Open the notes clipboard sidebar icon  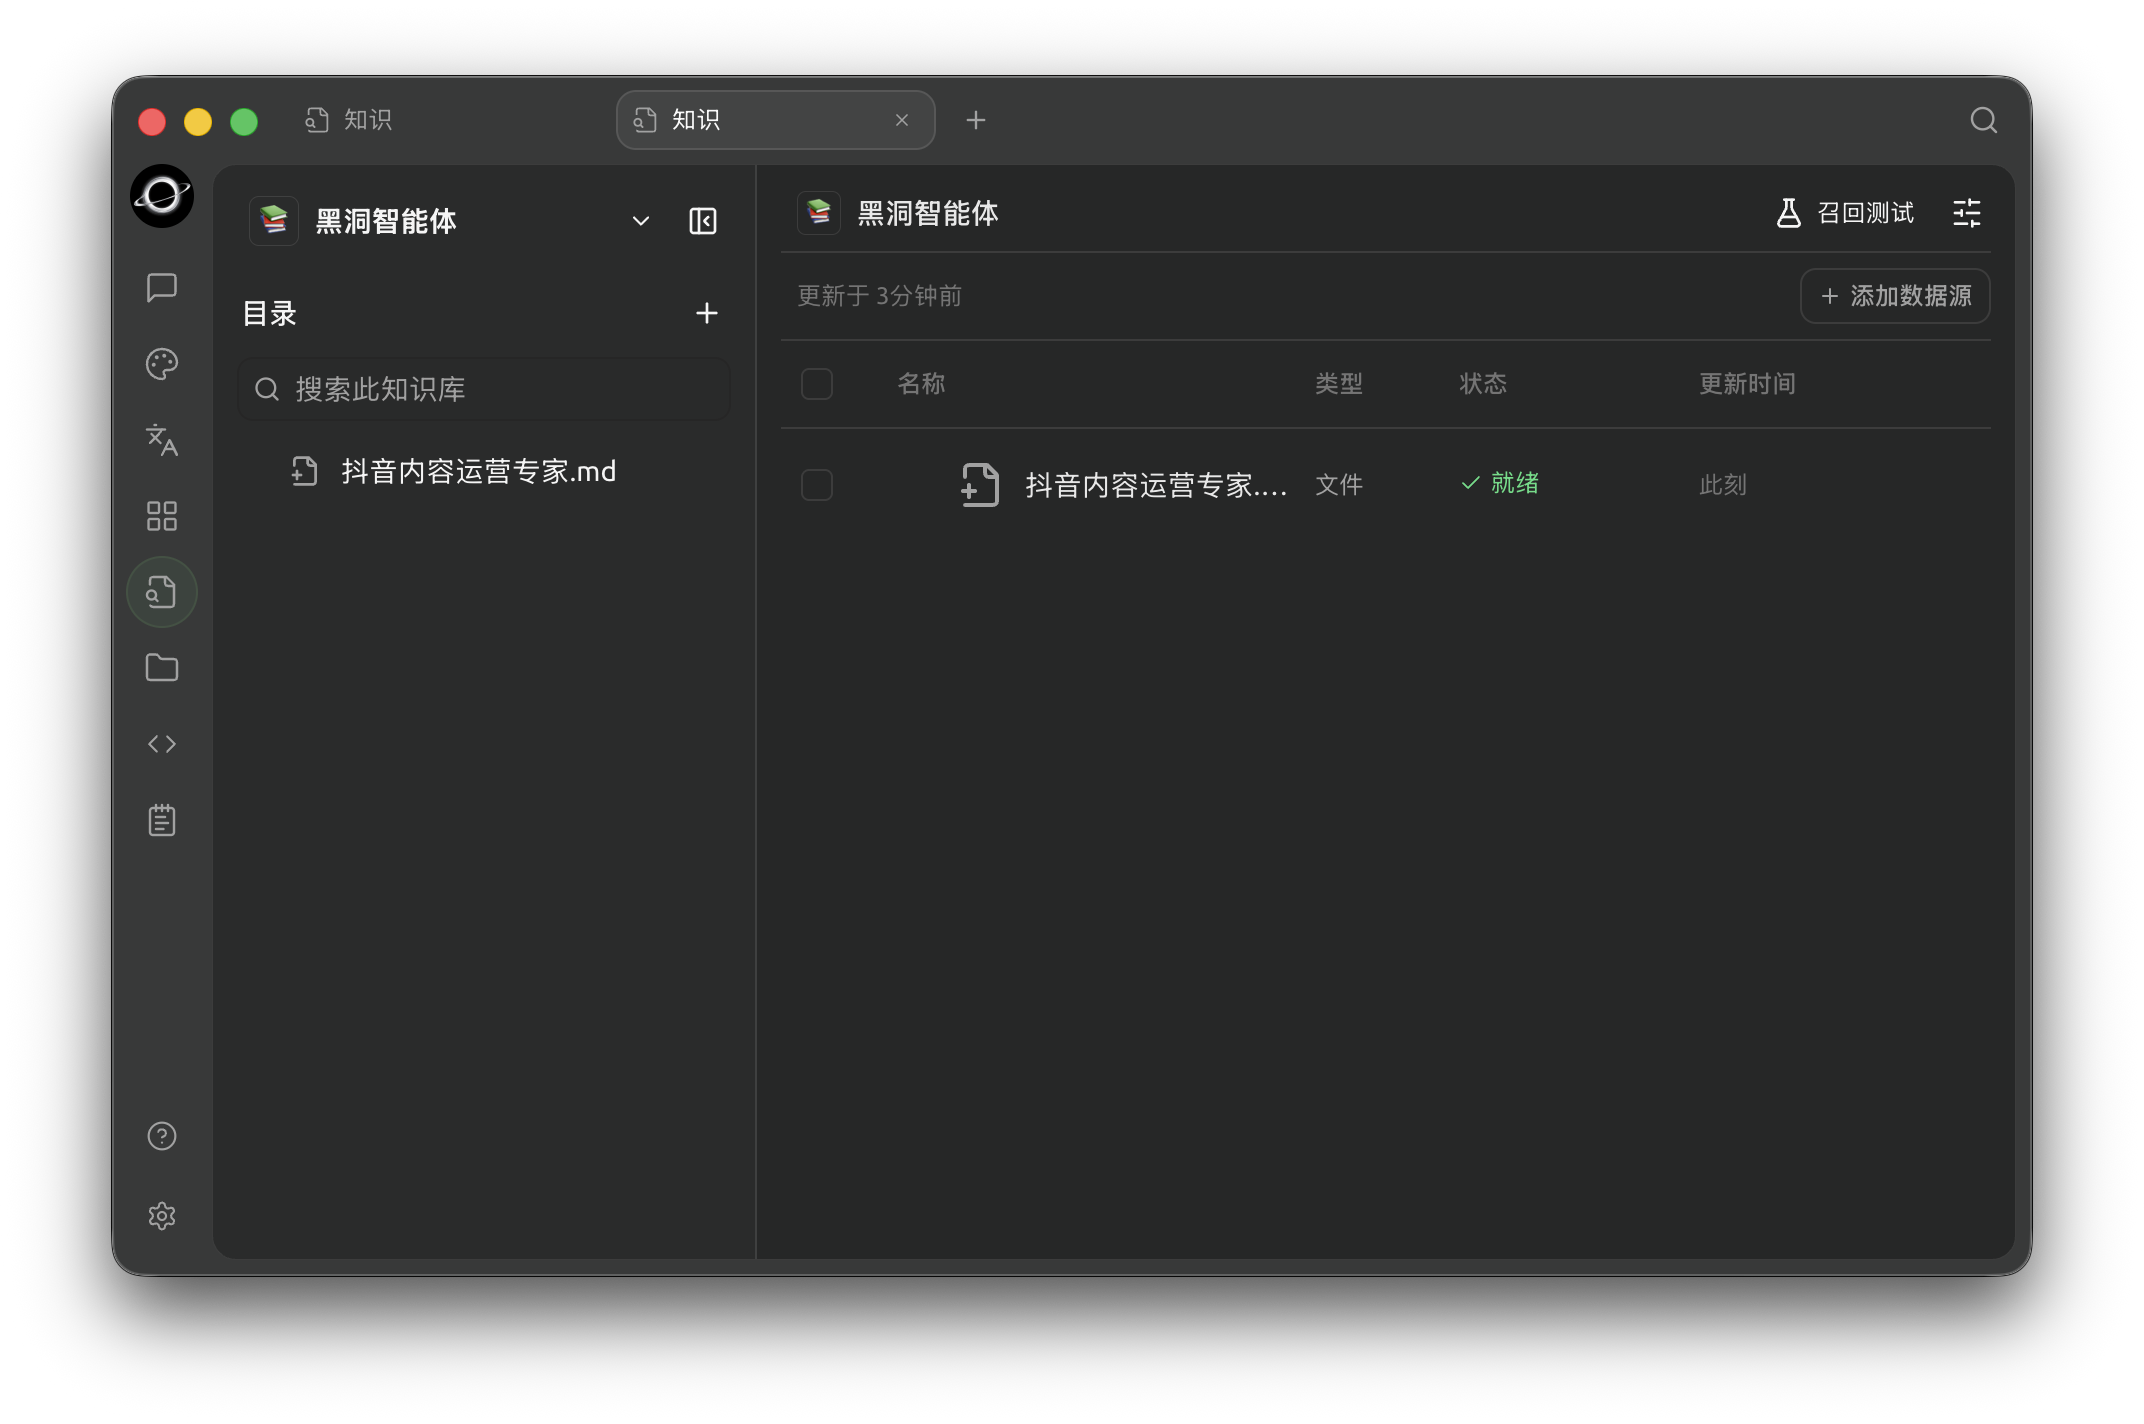point(162,820)
